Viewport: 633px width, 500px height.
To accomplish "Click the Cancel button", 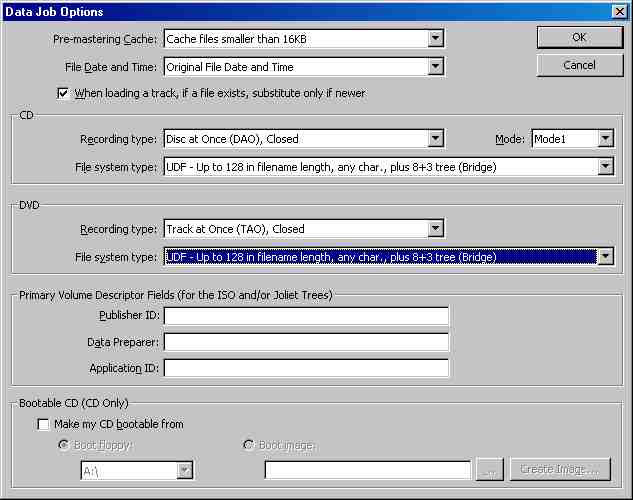I will click(579, 65).
